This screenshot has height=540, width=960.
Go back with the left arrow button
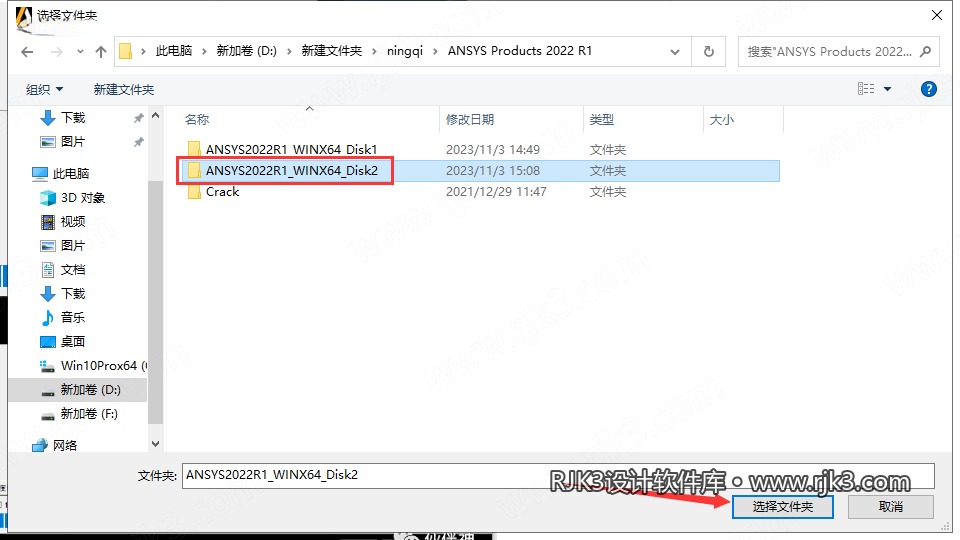tap(27, 52)
